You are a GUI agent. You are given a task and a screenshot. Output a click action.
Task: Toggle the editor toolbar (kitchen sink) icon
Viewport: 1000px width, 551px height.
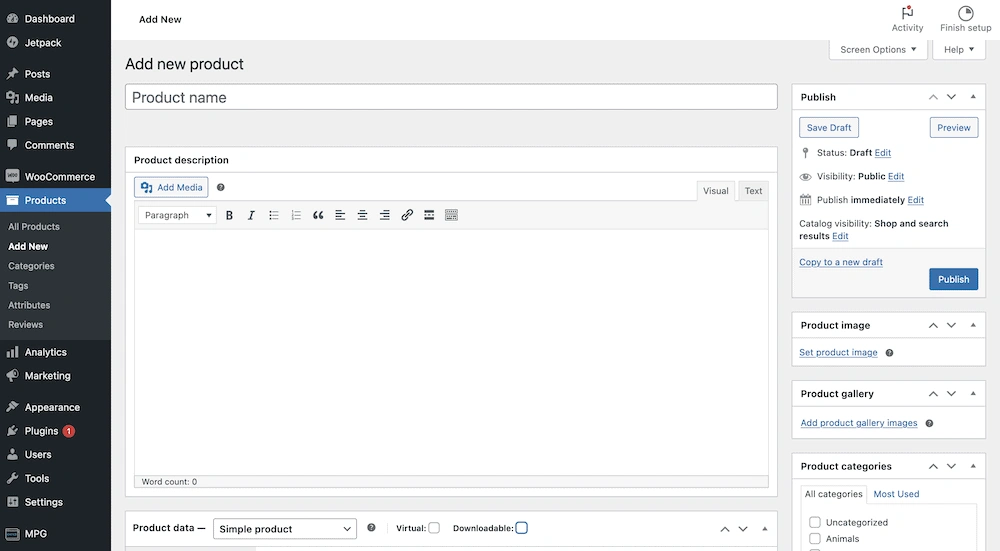451,215
